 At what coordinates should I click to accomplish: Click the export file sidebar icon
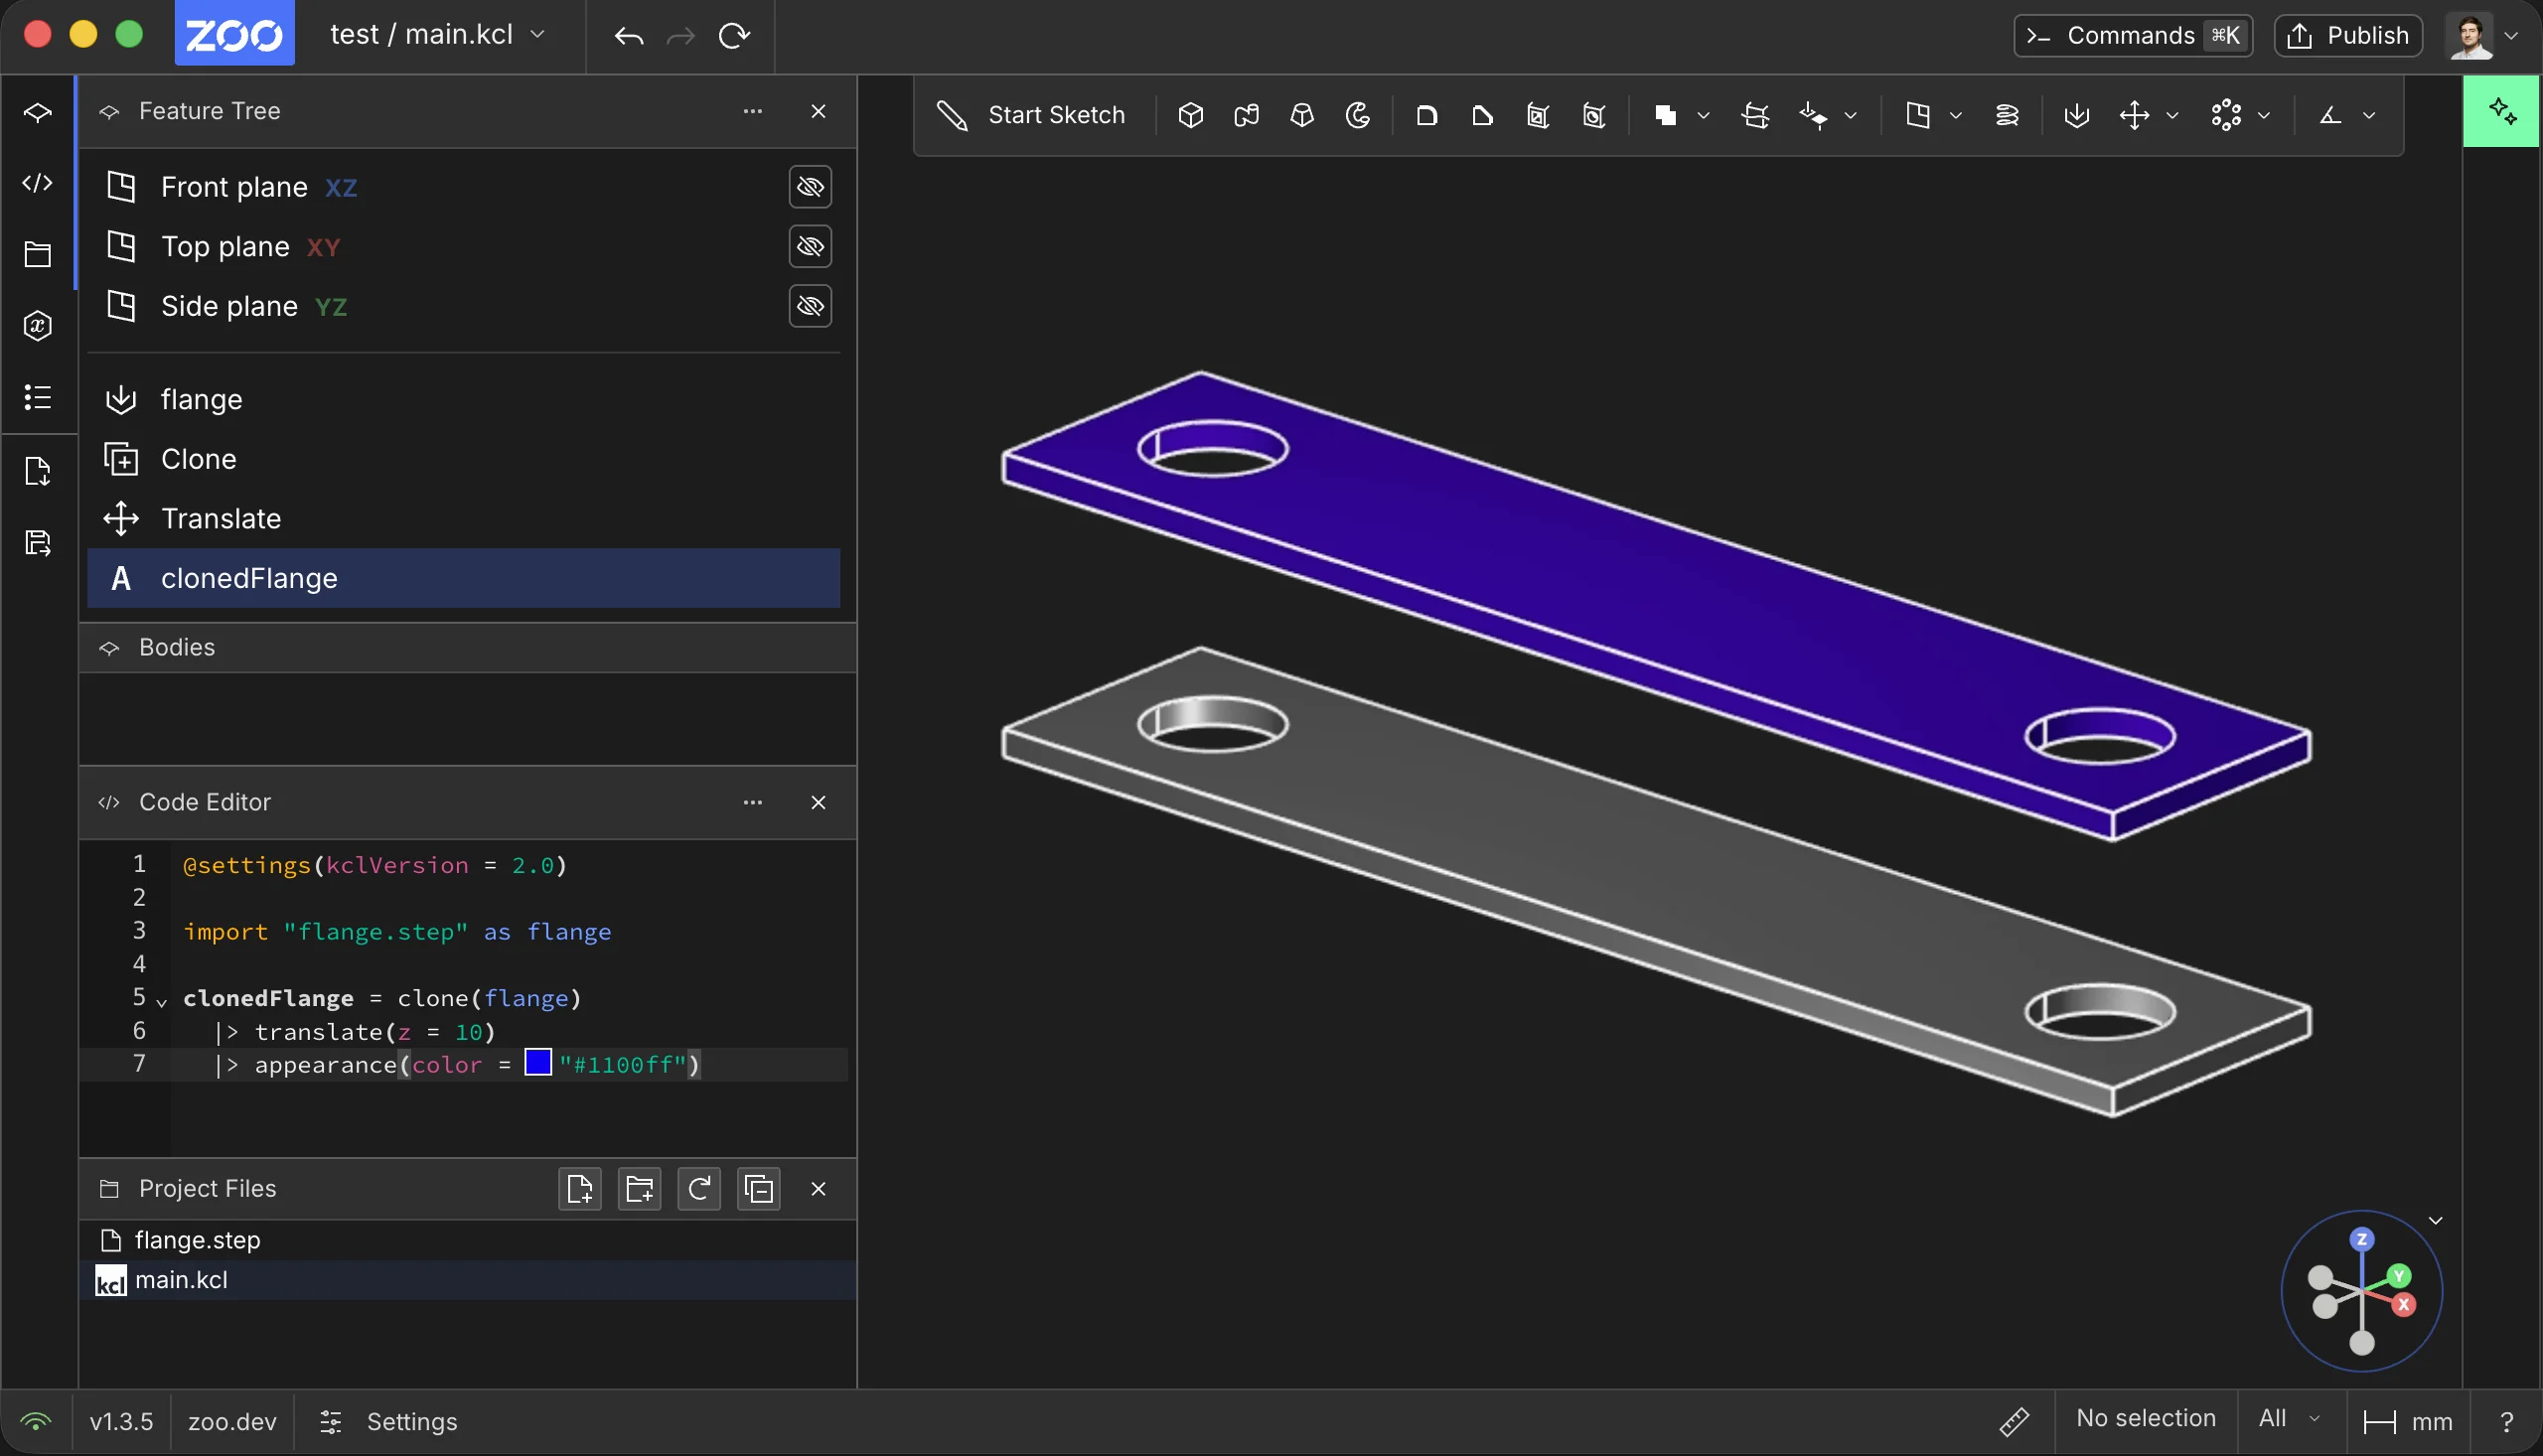(38, 471)
